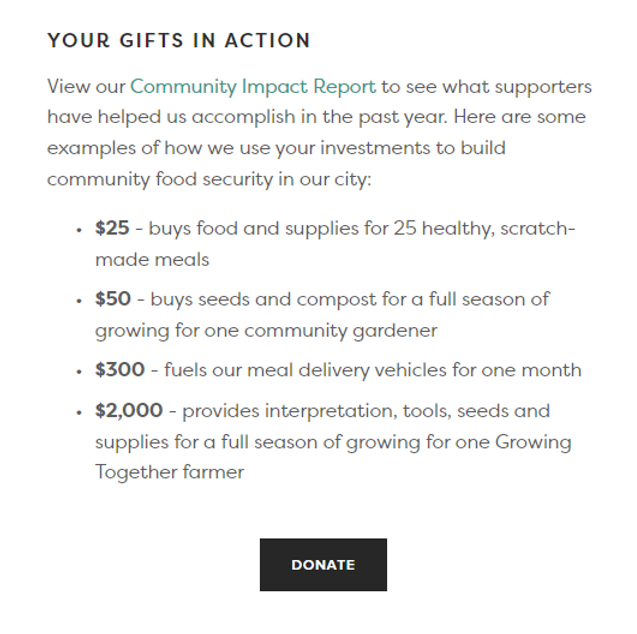Click the bold $300 amount
The height and width of the screenshot is (634, 637).
119,370
